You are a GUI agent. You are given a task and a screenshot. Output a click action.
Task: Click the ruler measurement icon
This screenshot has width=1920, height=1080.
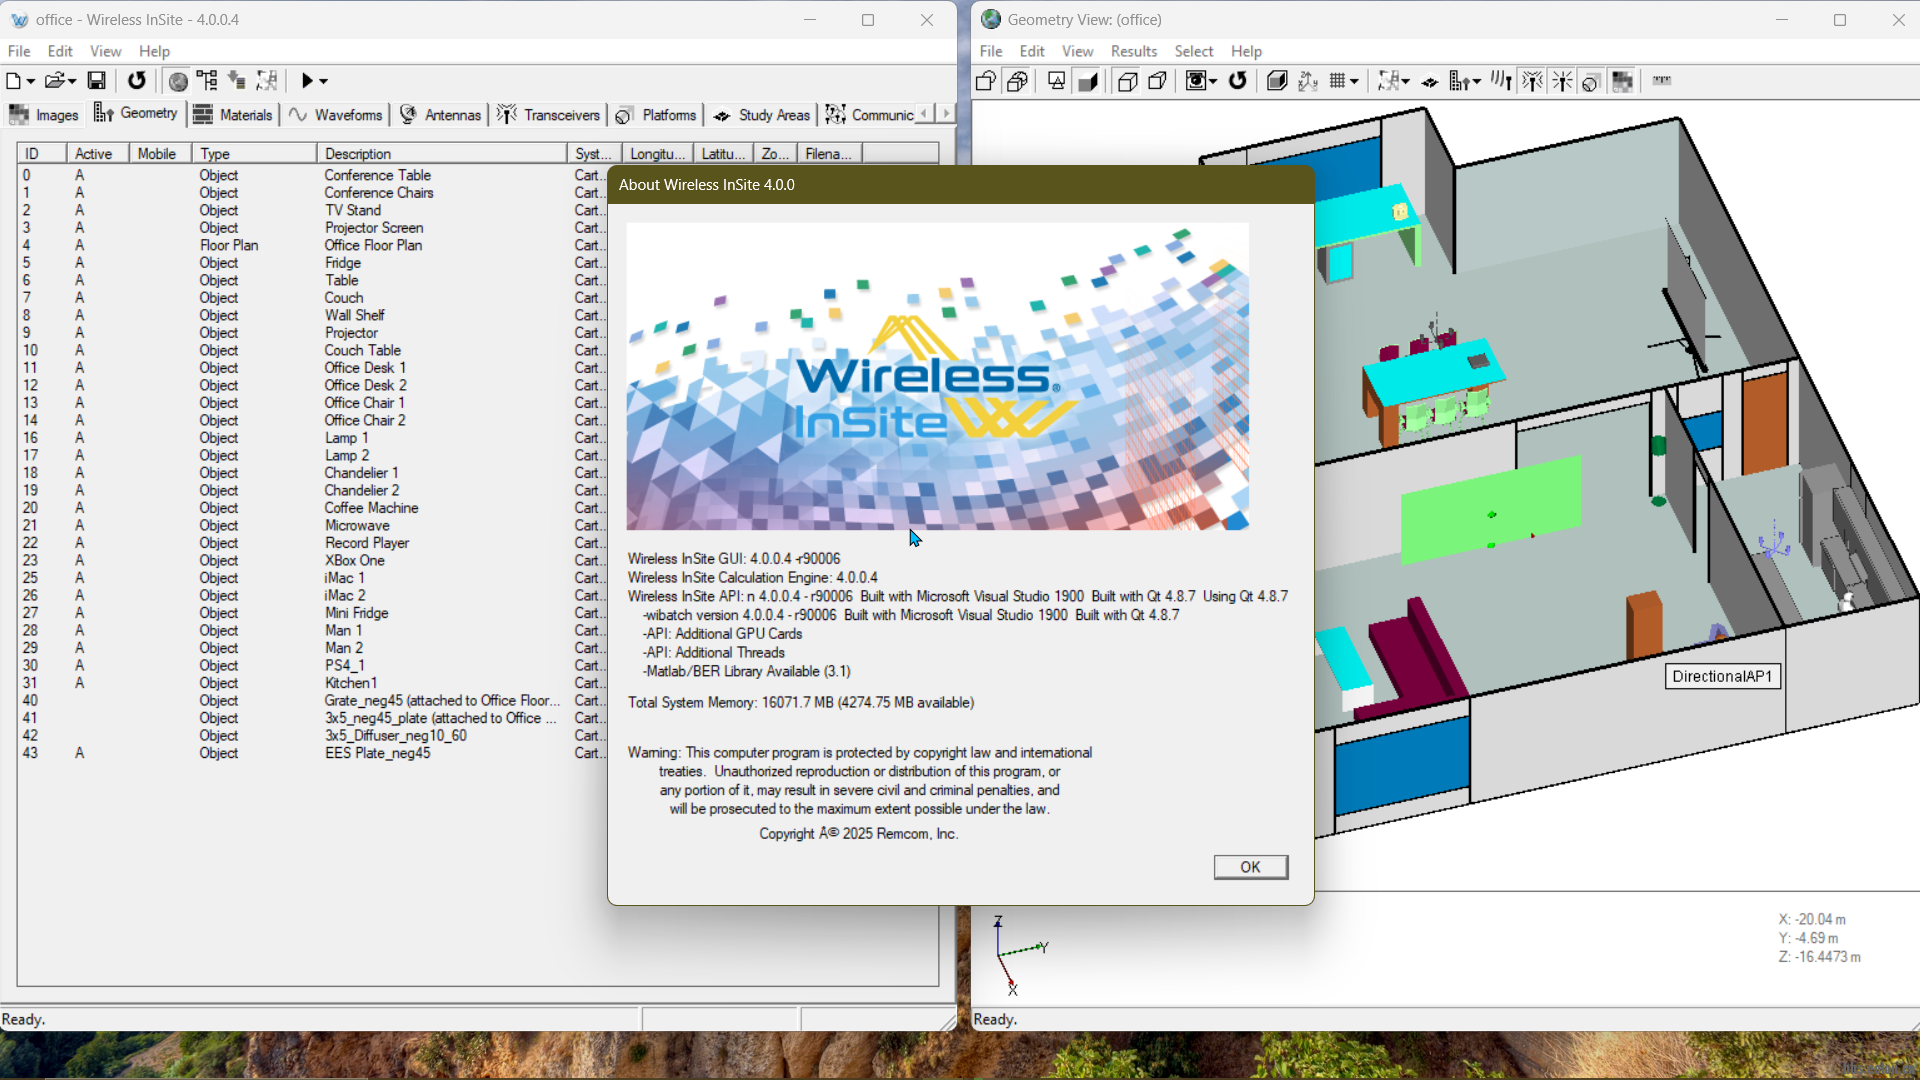coord(1662,81)
